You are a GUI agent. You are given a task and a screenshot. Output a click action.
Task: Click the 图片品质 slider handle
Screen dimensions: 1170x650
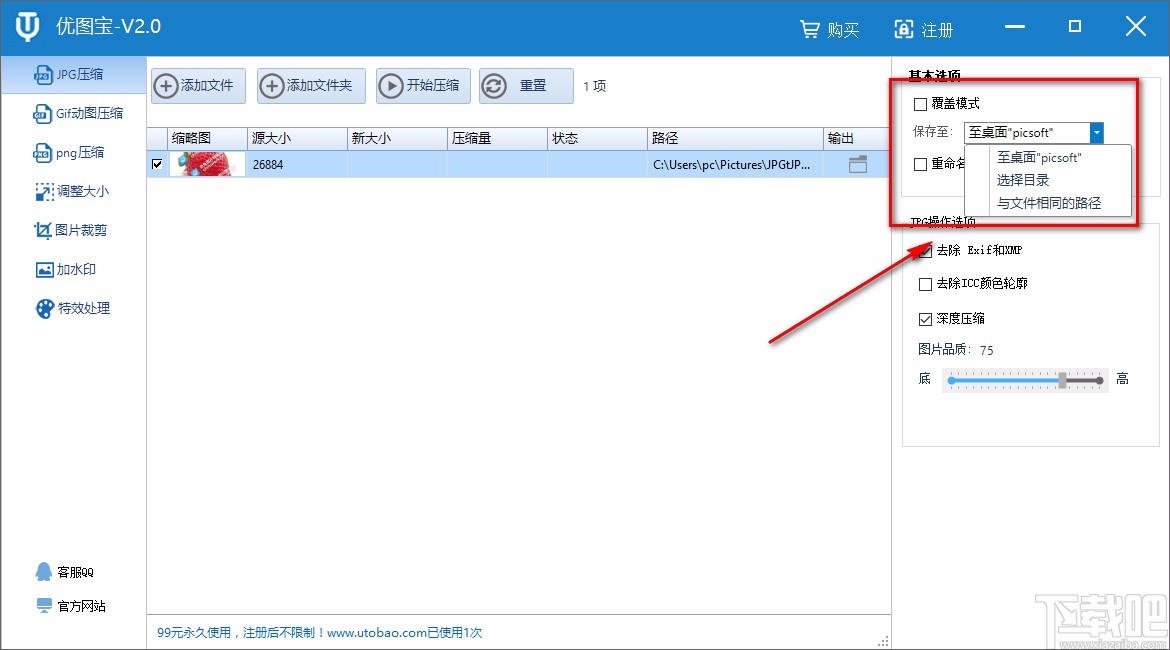click(x=1063, y=380)
